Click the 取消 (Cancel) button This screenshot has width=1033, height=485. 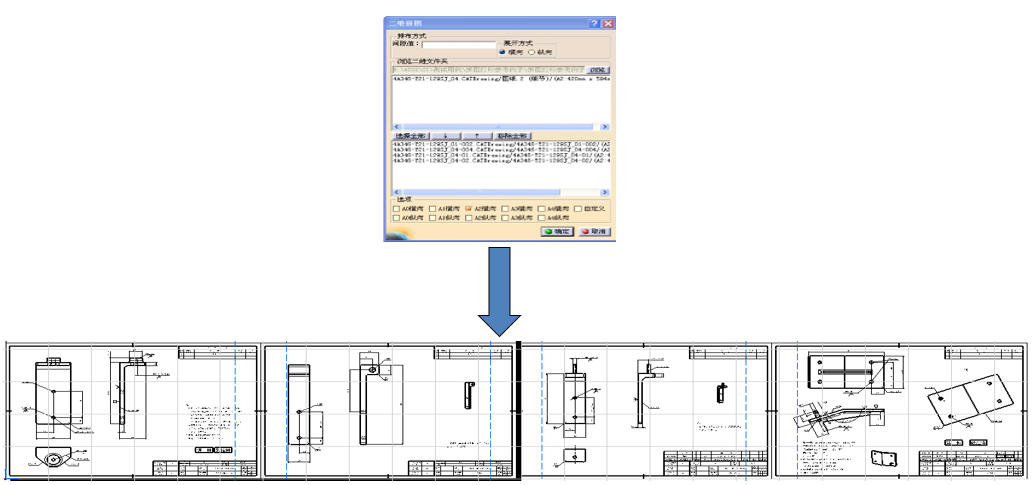592,231
